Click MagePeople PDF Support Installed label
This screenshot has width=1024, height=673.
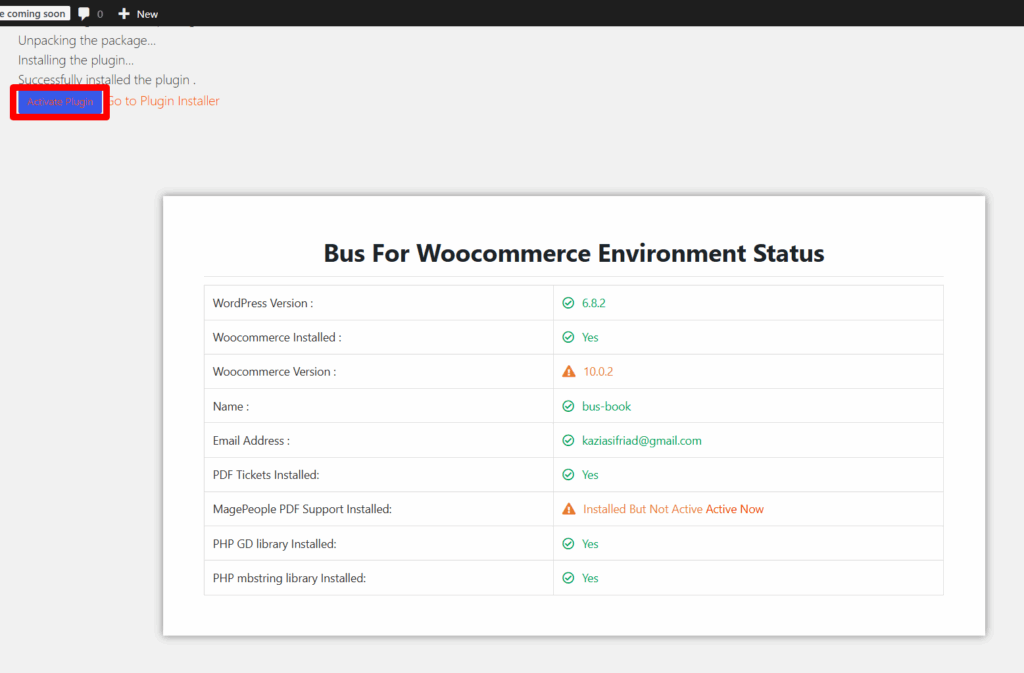tap(302, 509)
